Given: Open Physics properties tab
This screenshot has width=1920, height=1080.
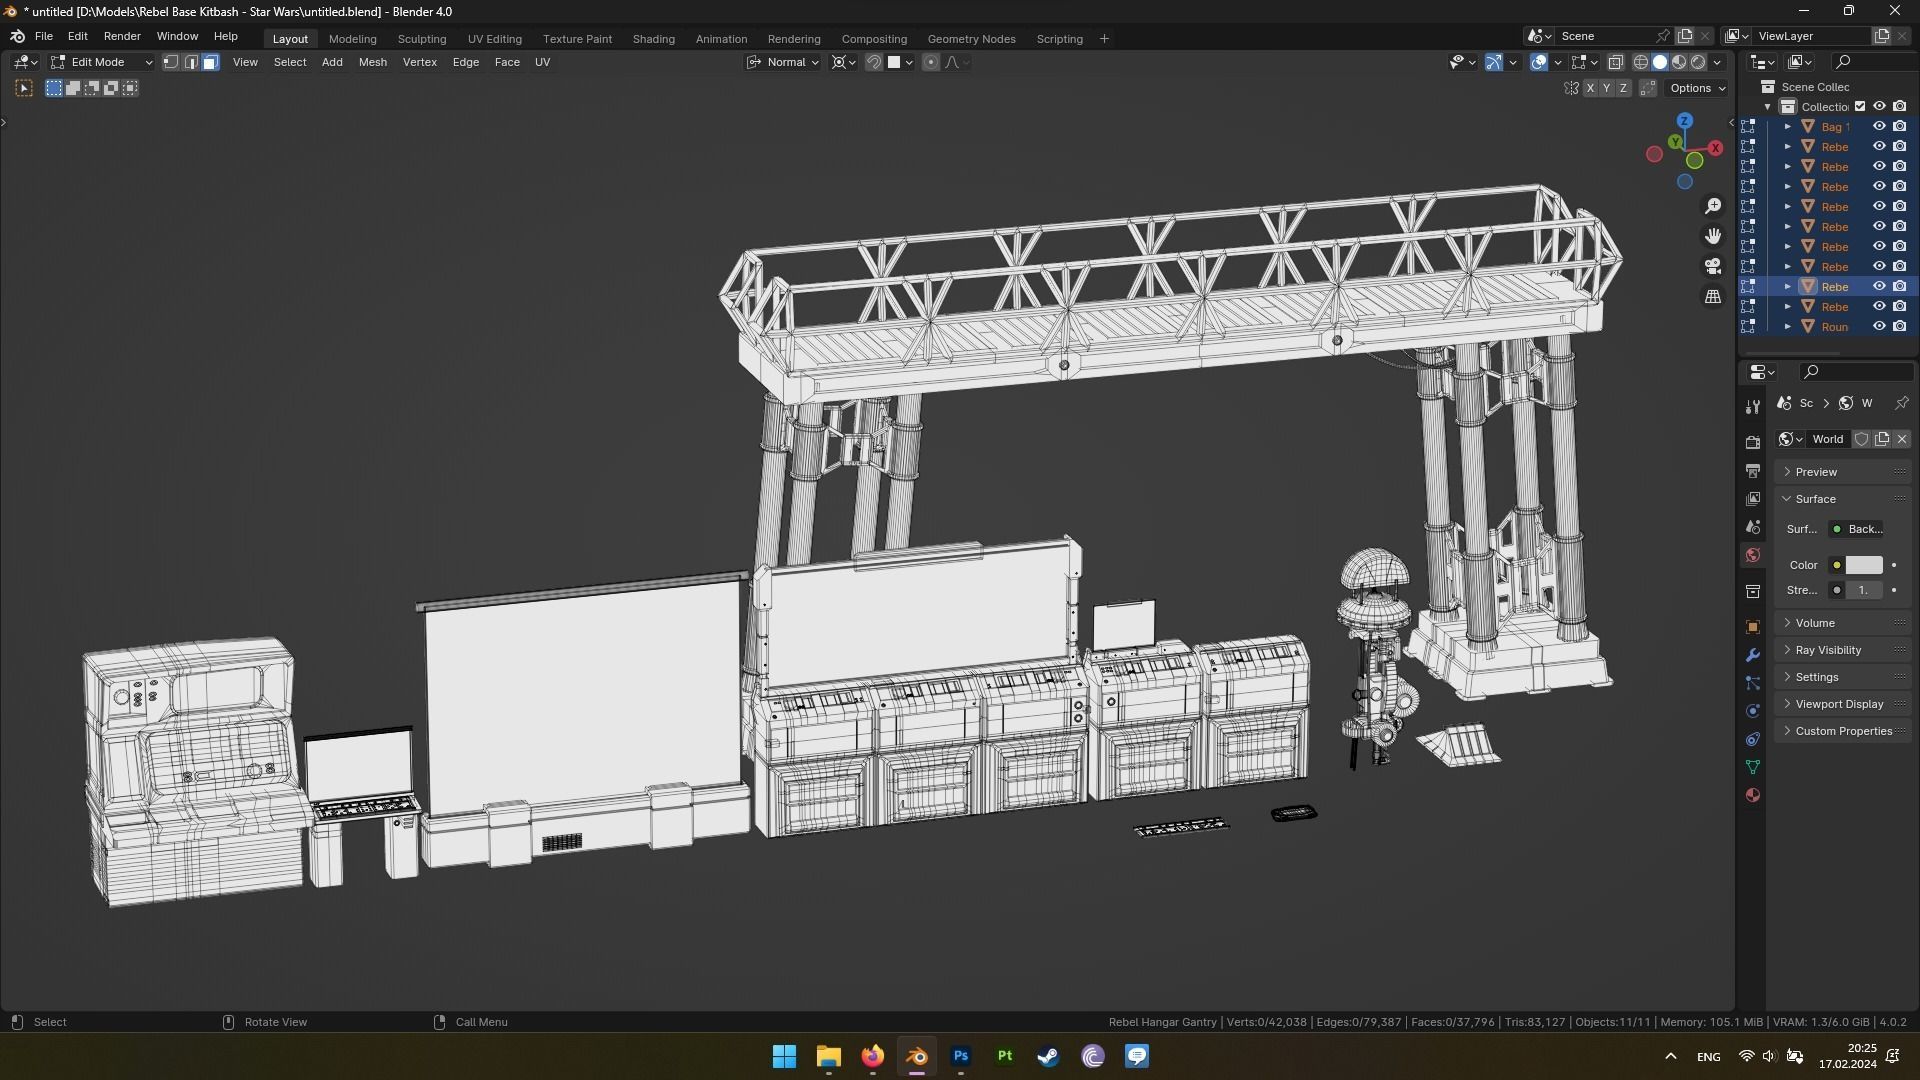Looking at the screenshot, I should pos(1752,711).
